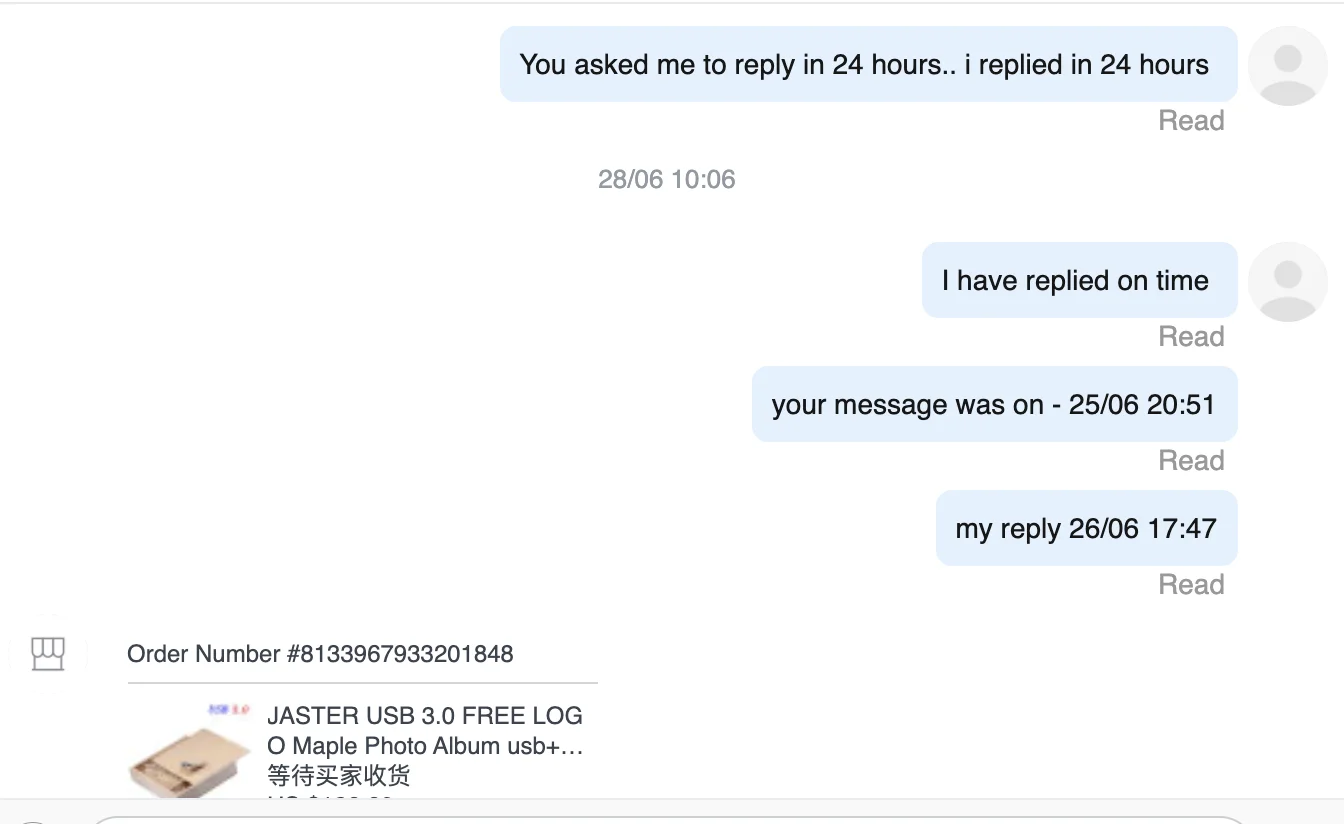
Task: Open Order Number #8133967933201848
Action: 320,654
